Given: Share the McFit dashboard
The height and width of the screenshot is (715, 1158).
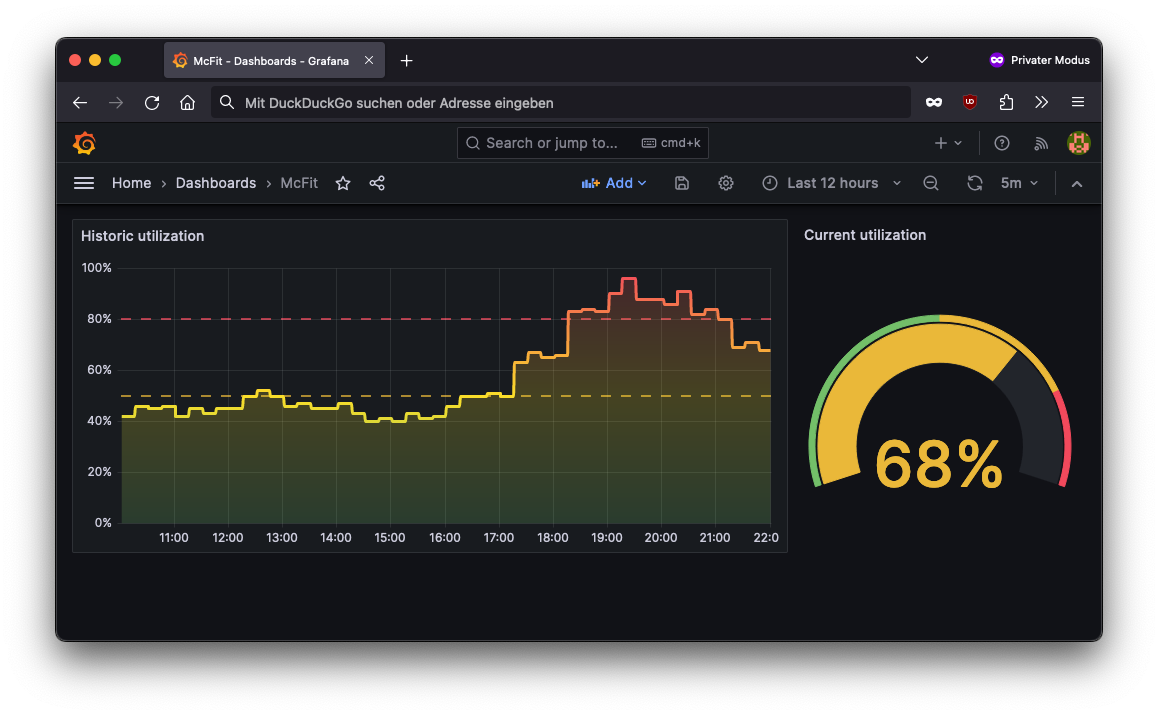Looking at the screenshot, I should (377, 183).
